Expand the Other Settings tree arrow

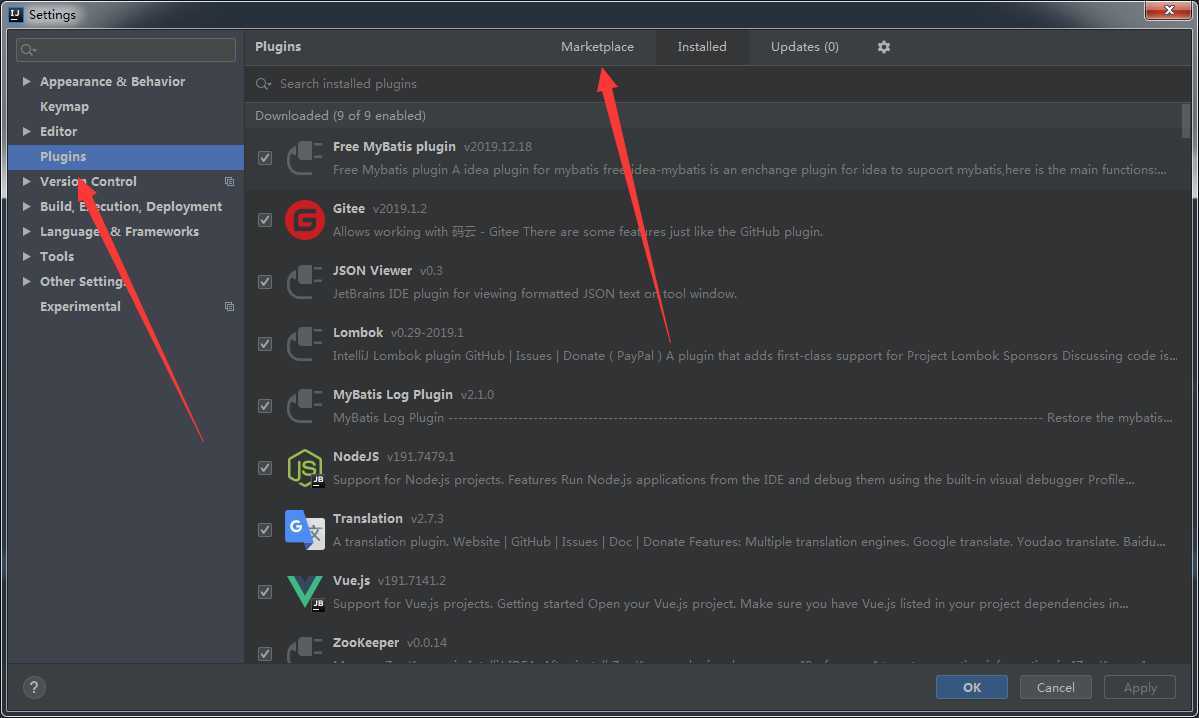(x=26, y=281)
